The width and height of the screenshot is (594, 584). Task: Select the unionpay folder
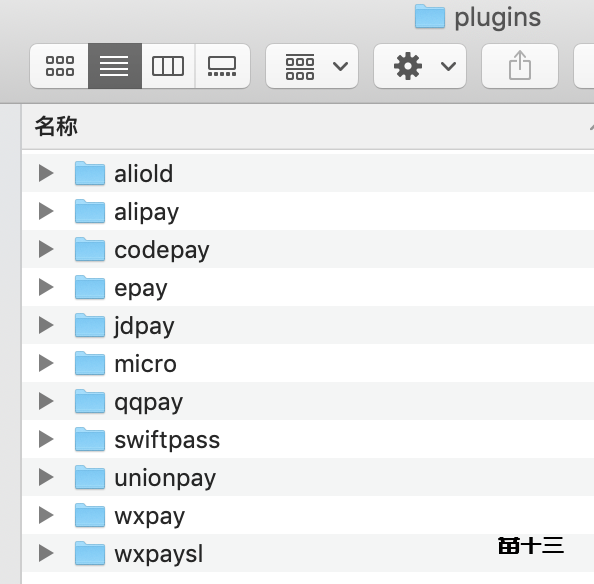click(308, 477)
